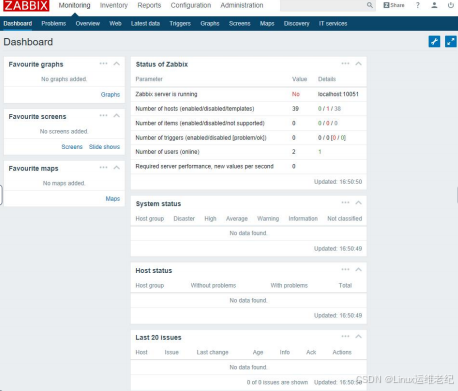The height and width of the screenshot is (391, 458).
Task: Click the left sidebar edge handle
Action: [1, 195]
